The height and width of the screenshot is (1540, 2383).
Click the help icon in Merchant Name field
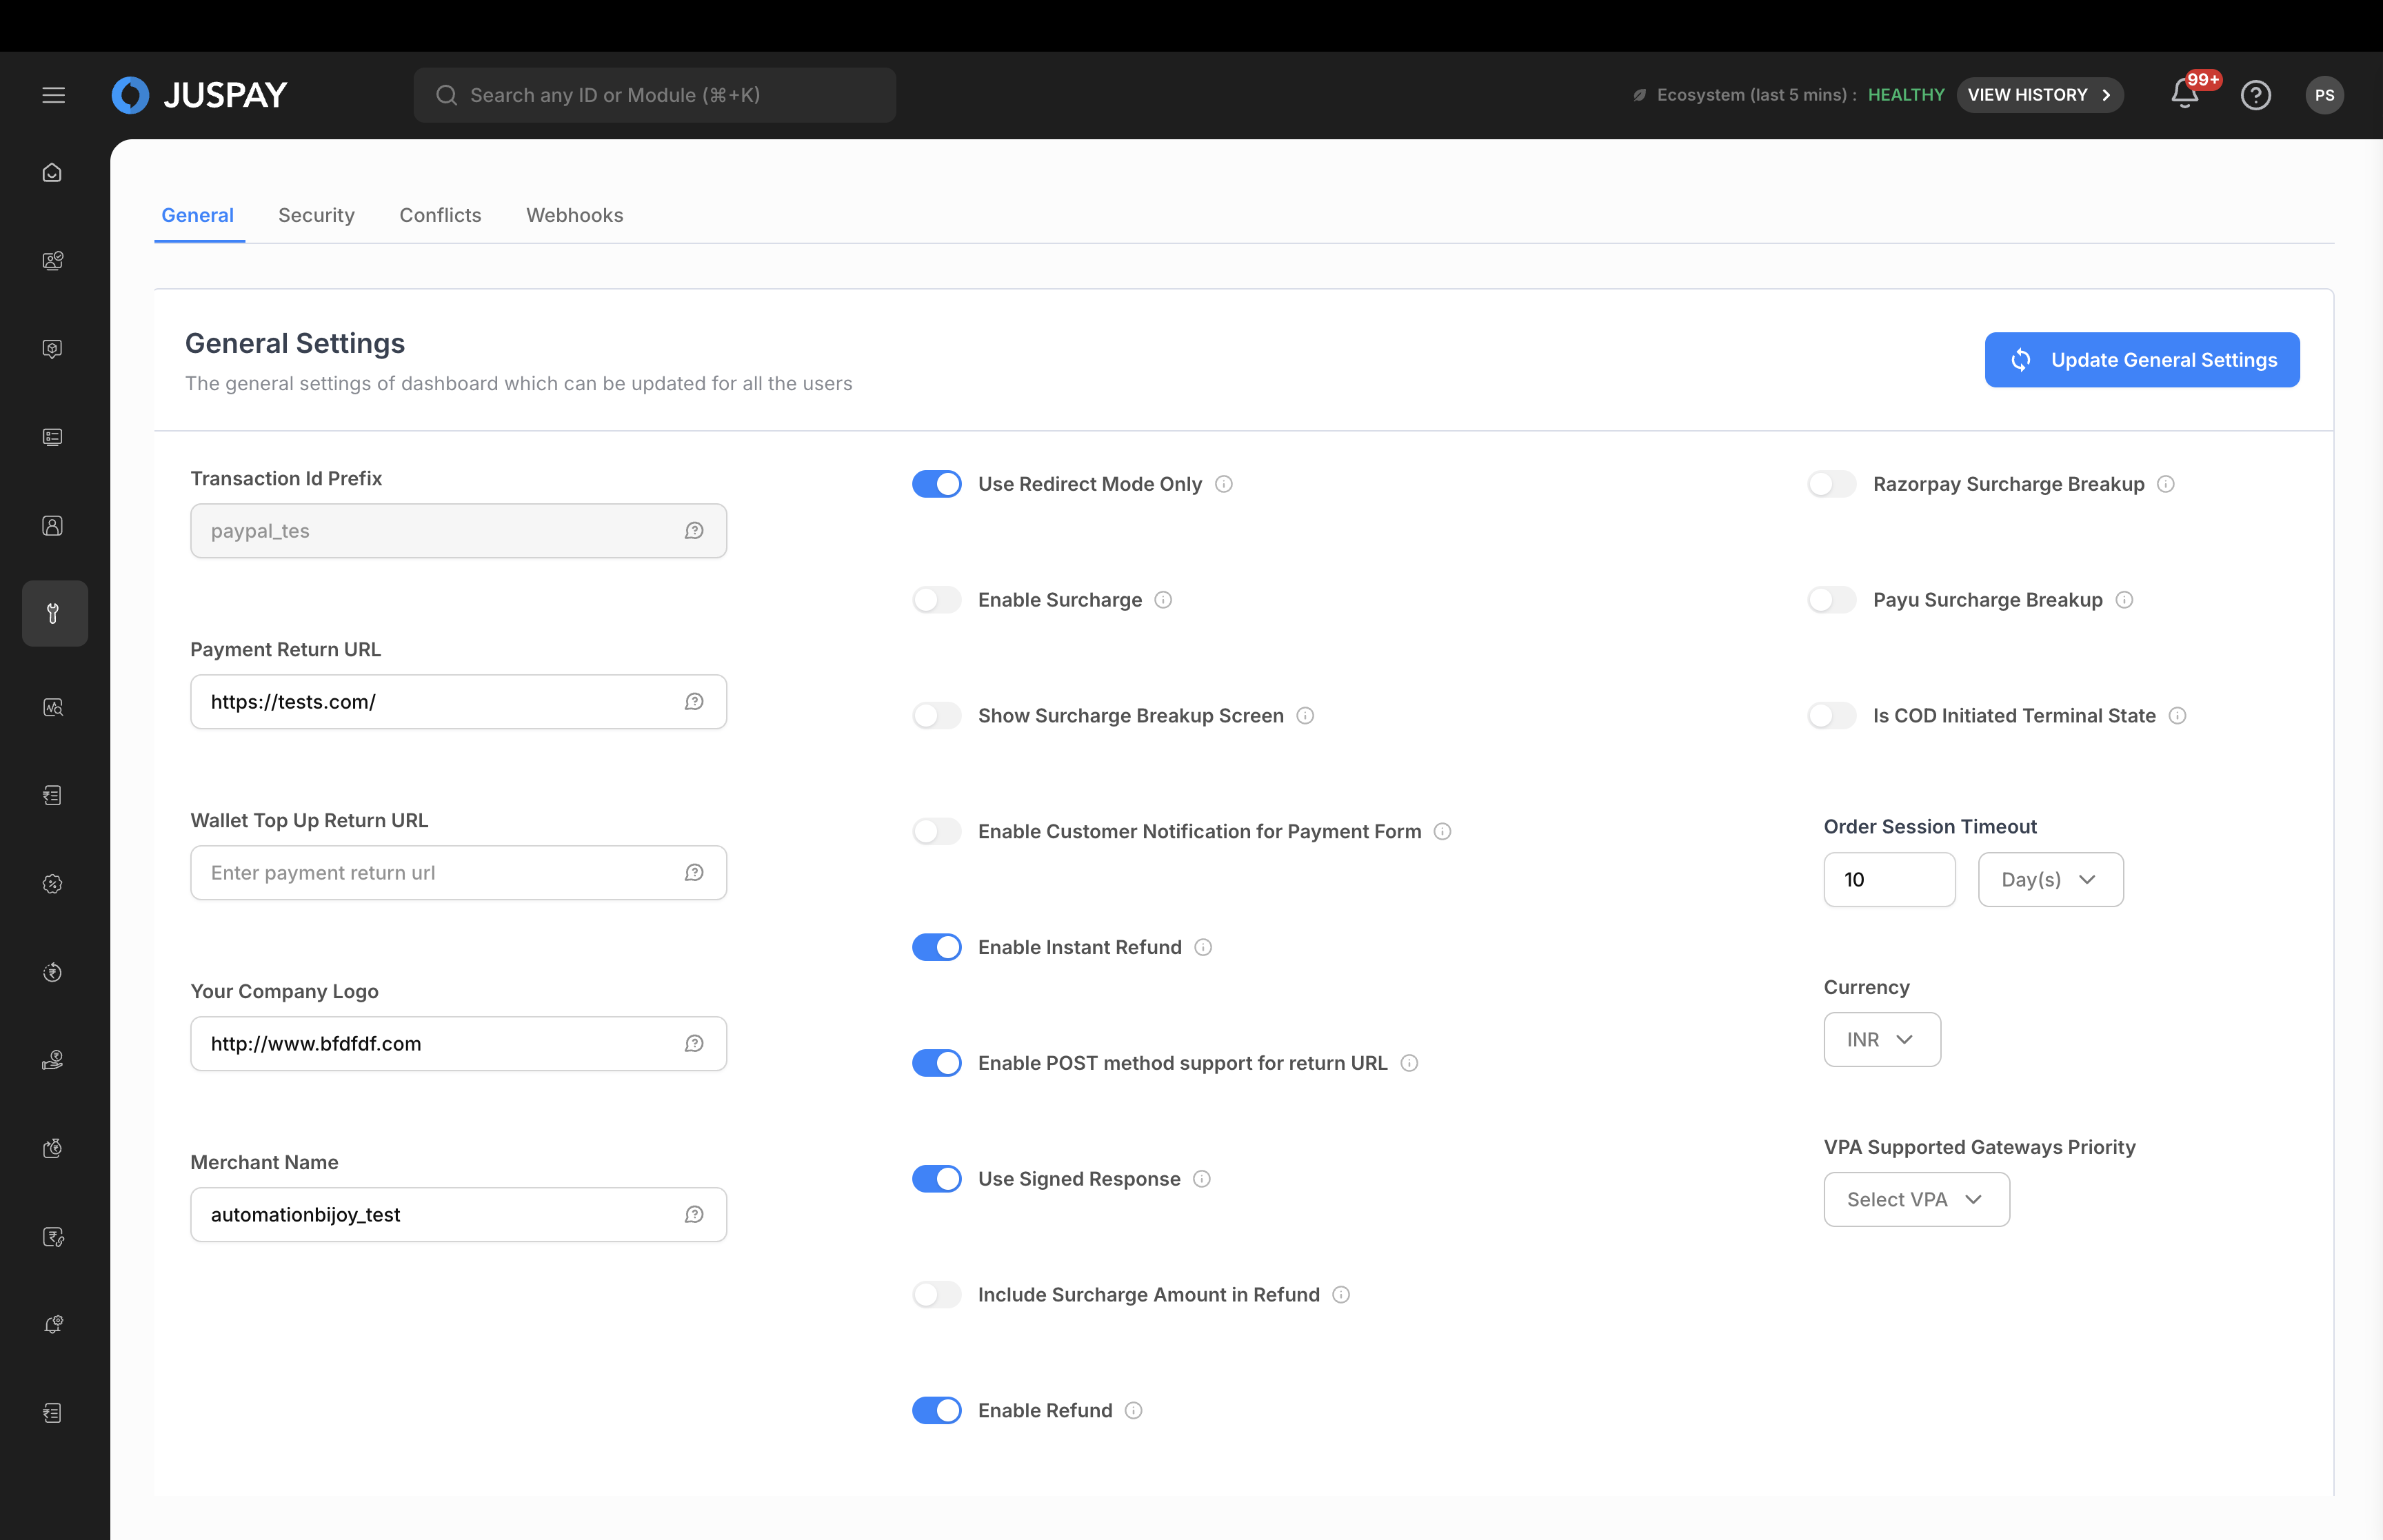click(694, 1214)
